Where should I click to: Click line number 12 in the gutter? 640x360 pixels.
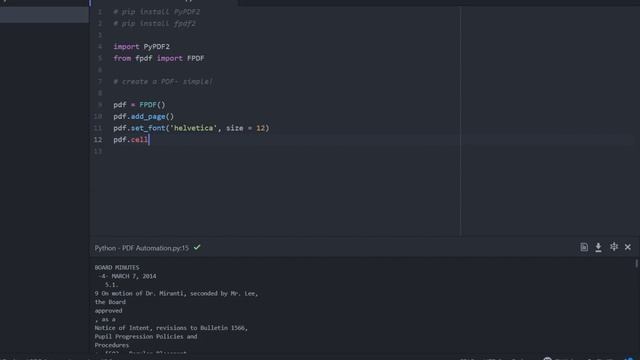click(98, 140)
